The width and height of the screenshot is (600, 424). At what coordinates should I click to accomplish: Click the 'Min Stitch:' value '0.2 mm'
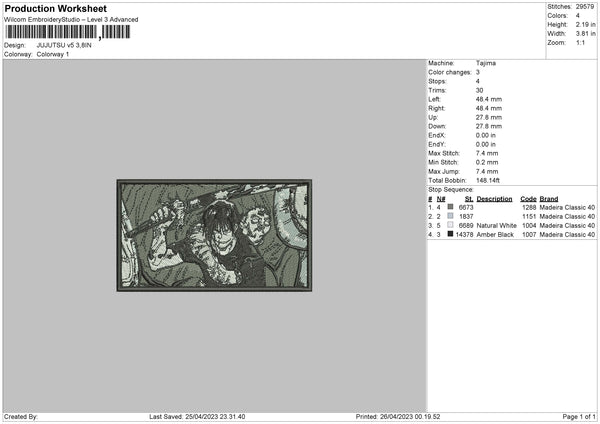pyautogui.click(x=487, y=163)
